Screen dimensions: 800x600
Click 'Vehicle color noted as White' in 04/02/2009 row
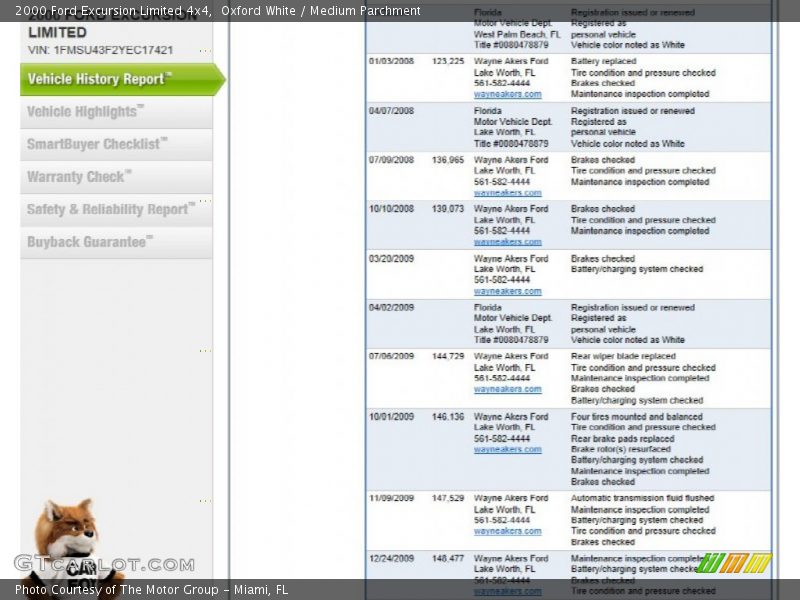tap(628, 340)
